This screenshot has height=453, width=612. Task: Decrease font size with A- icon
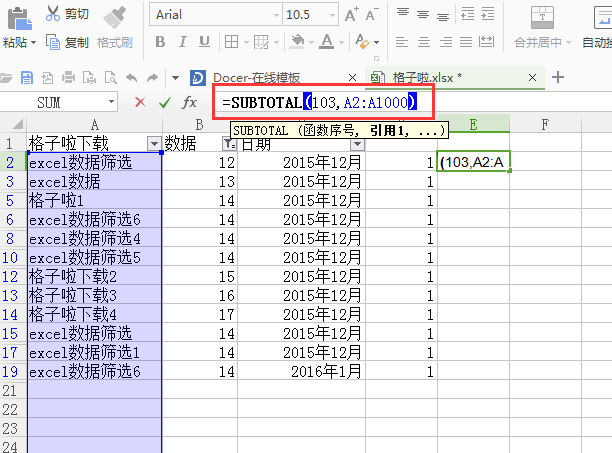coord(372,15)
